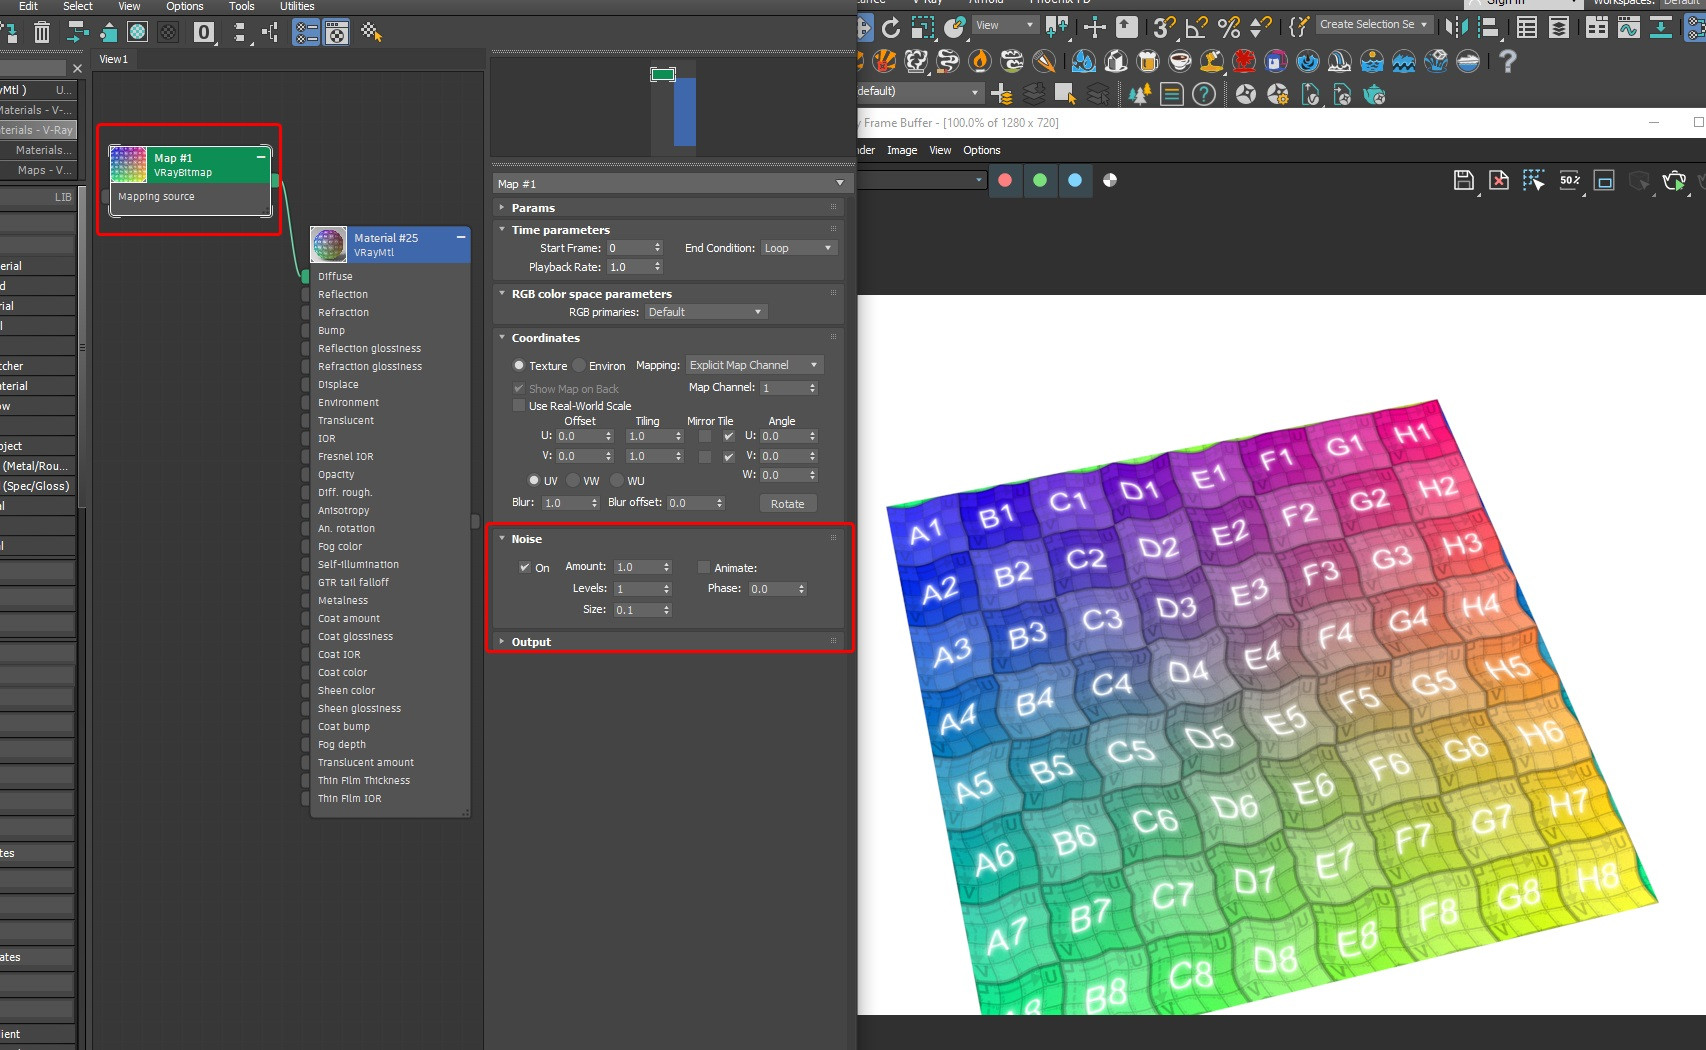Switch to the View1 tab
This screenshot has width=1706, height=1050.
pos(114,59)
